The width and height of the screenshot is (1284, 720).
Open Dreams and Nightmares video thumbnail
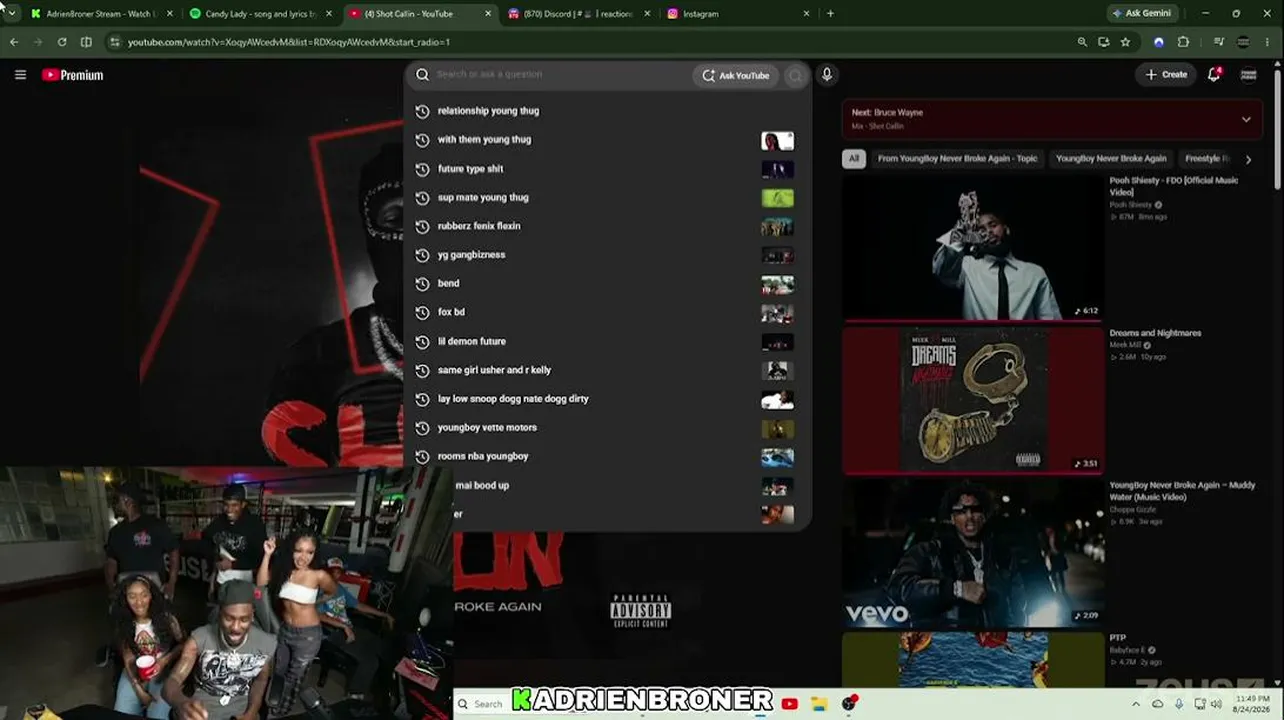[x=973, y=400]
